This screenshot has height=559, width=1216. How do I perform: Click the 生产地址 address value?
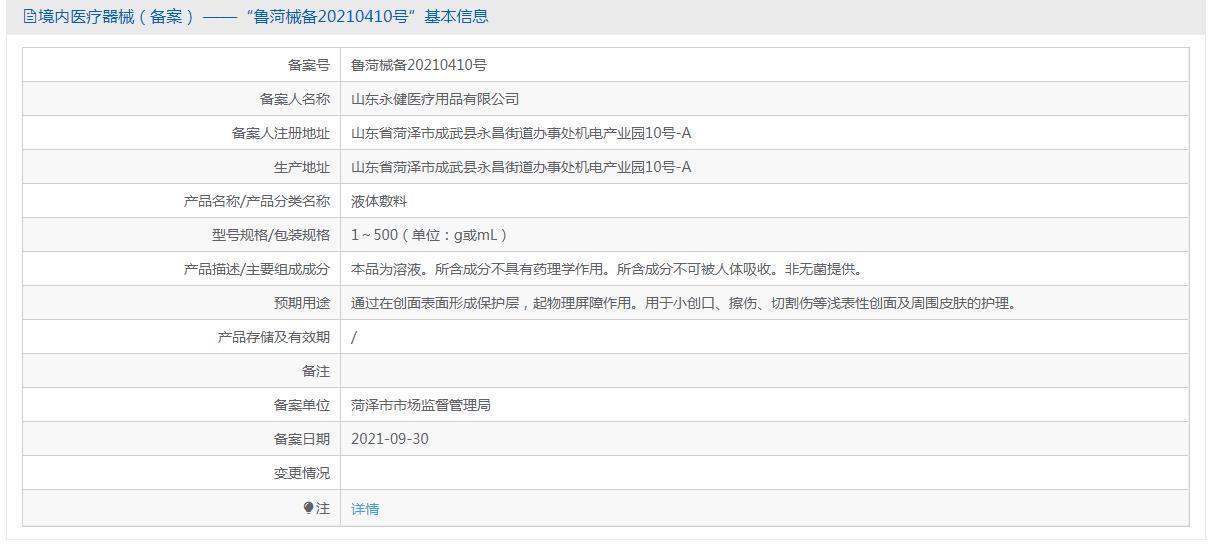coord(521,167)
